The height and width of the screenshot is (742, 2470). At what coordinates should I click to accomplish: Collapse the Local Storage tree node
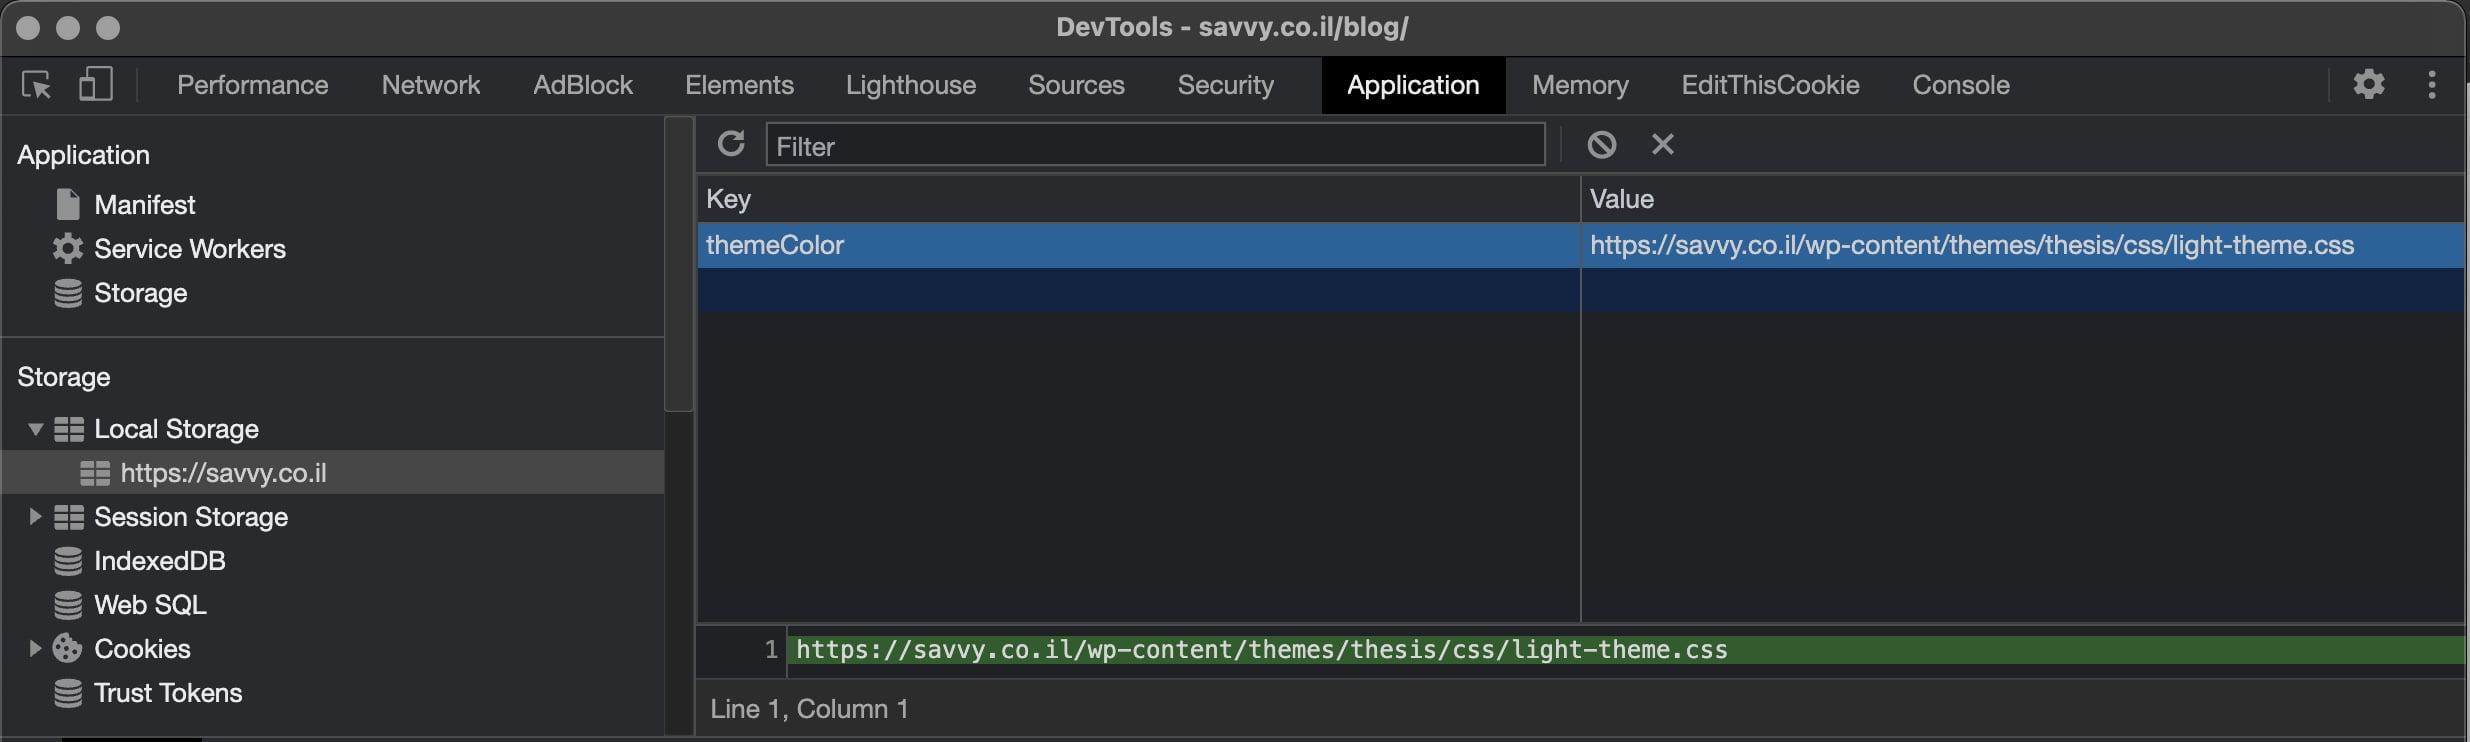point(35,429)
